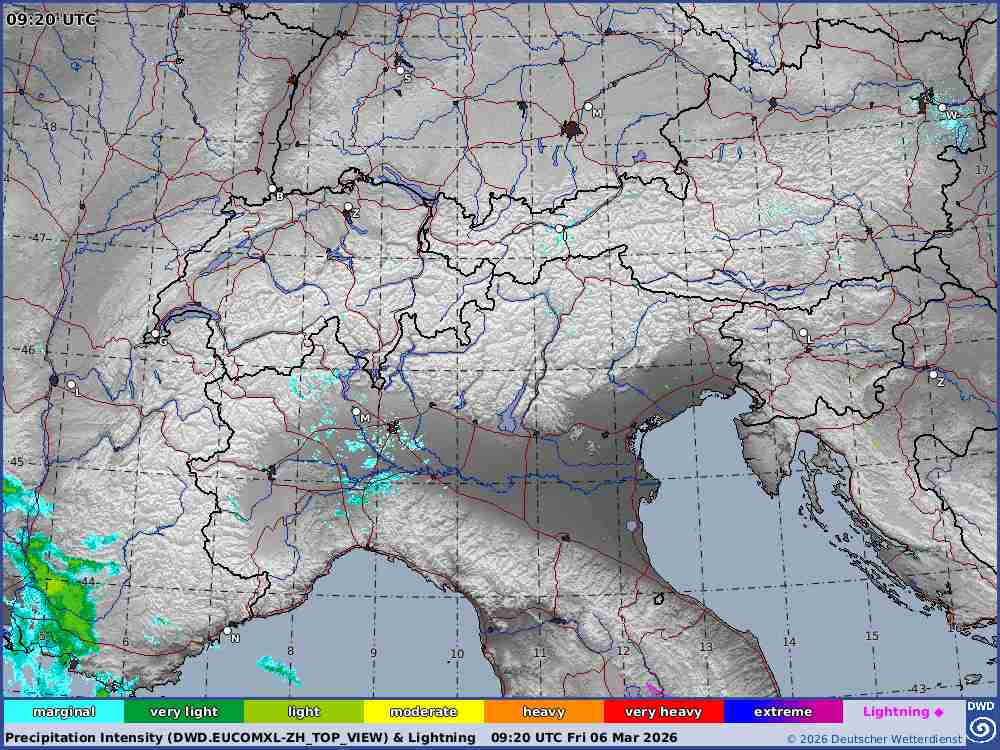Click the Stuttgart city marker labeled S
This screenshot has width=1000, height=750.
tap(400, 70)
